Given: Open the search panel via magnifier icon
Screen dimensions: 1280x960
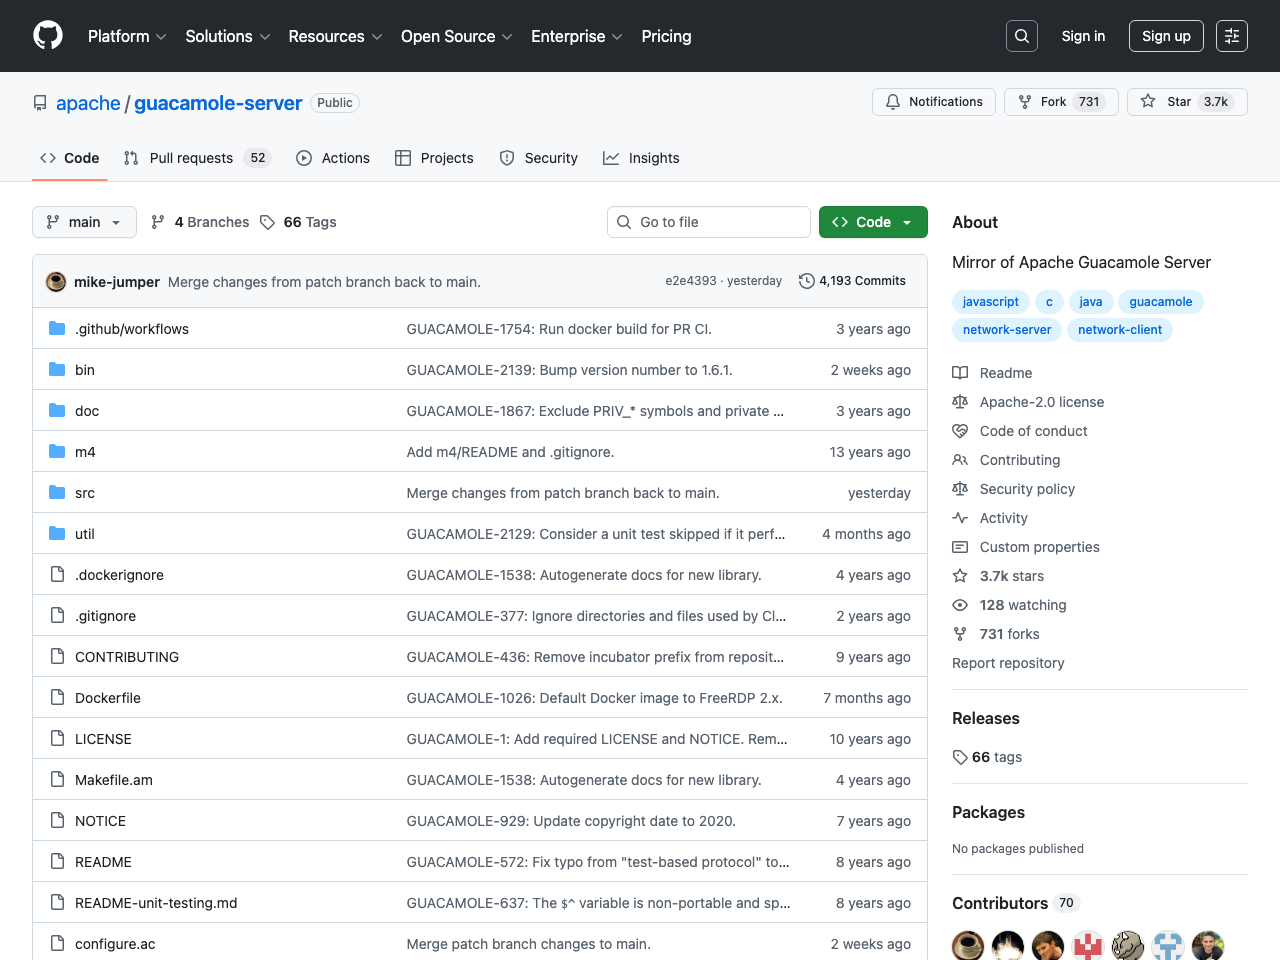Looking at the screenshot, I should [x=1021, y=36].
